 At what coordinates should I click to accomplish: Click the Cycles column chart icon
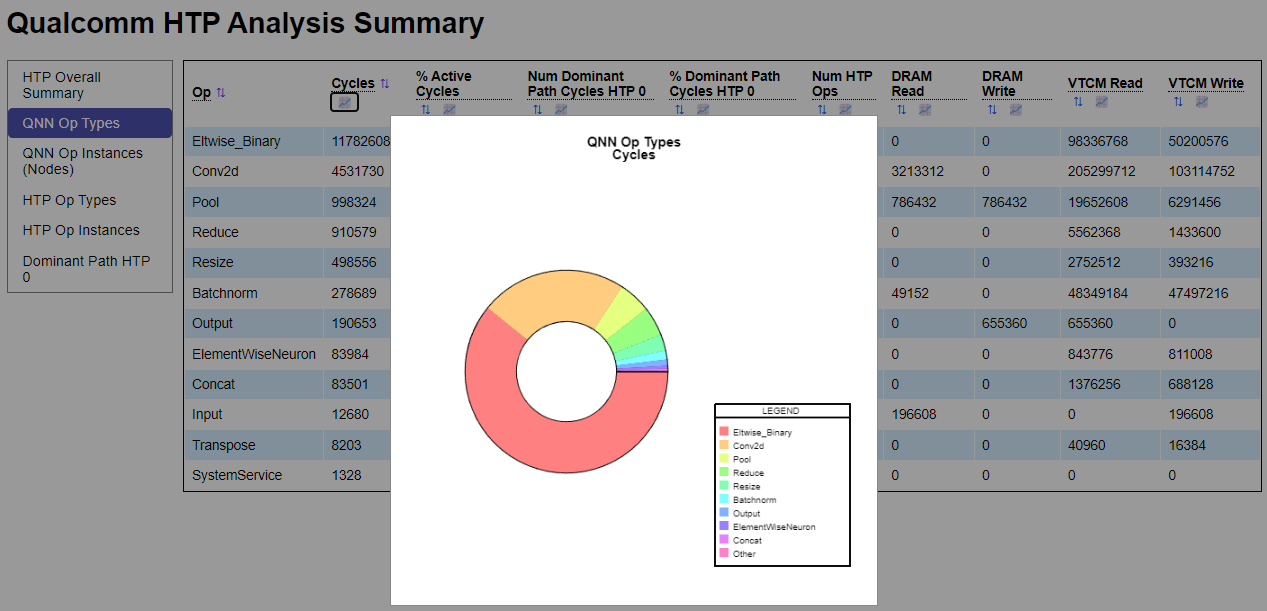[344, 102]
